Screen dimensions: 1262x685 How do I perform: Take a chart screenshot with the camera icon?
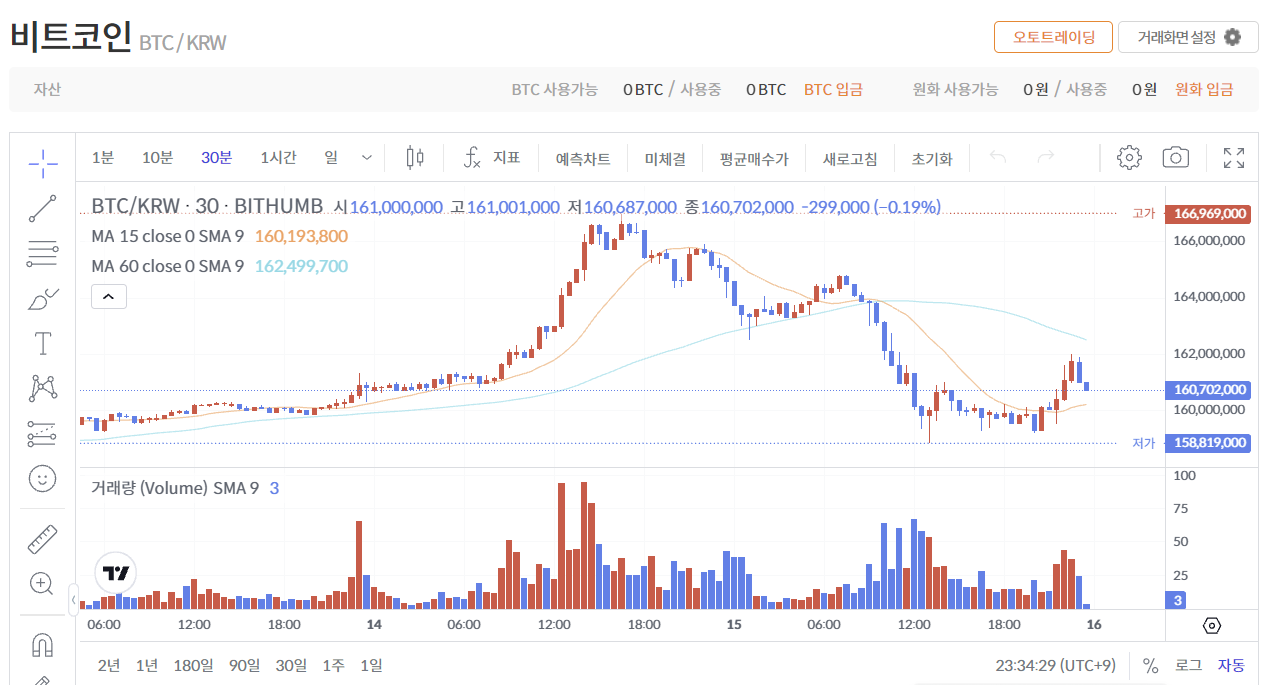[1175, 157]
